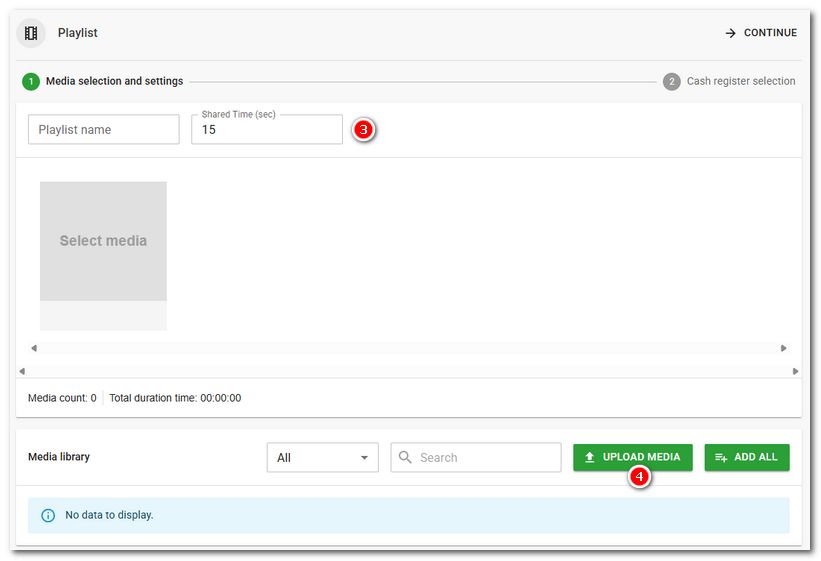Click the ADD ALL button
The width and height of the screenshot is (821, 561).
(x=746, y=457)
